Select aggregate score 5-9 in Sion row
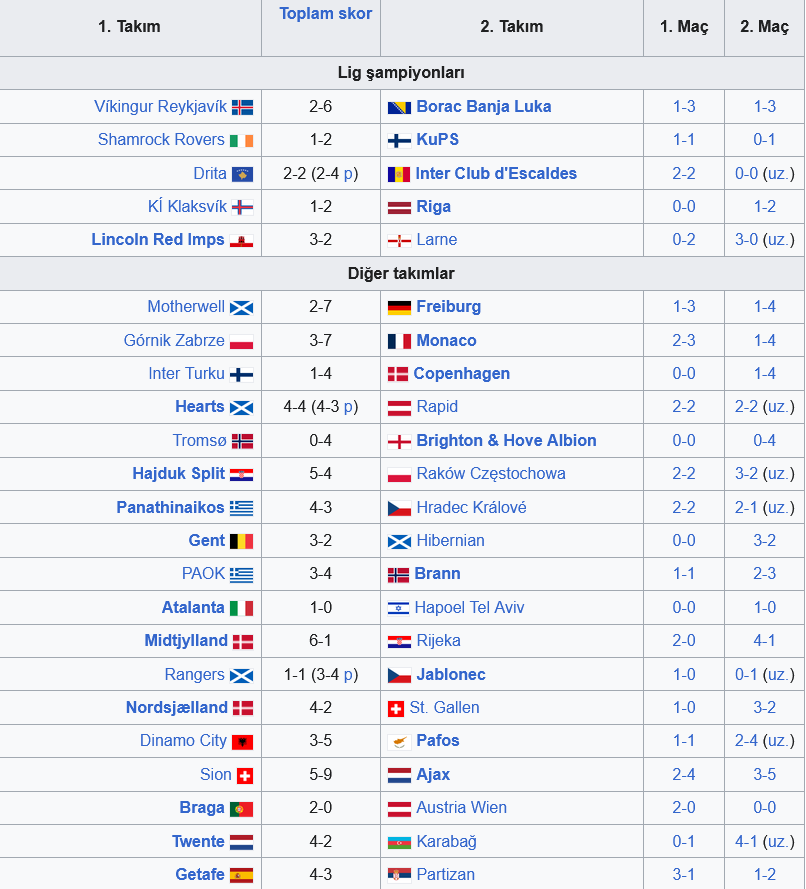The width and height of the screenshot is (806, 889). pyautogui.click(x=320, y=774)
